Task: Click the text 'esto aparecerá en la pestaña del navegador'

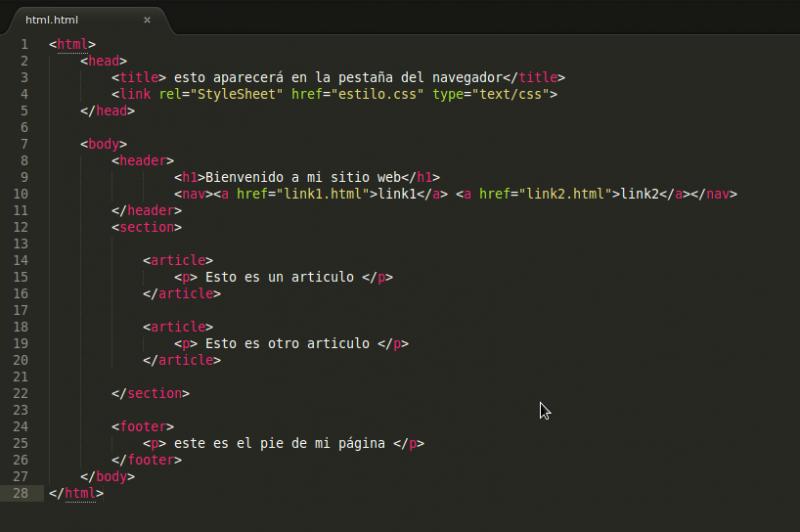Action: click(338, 78)
